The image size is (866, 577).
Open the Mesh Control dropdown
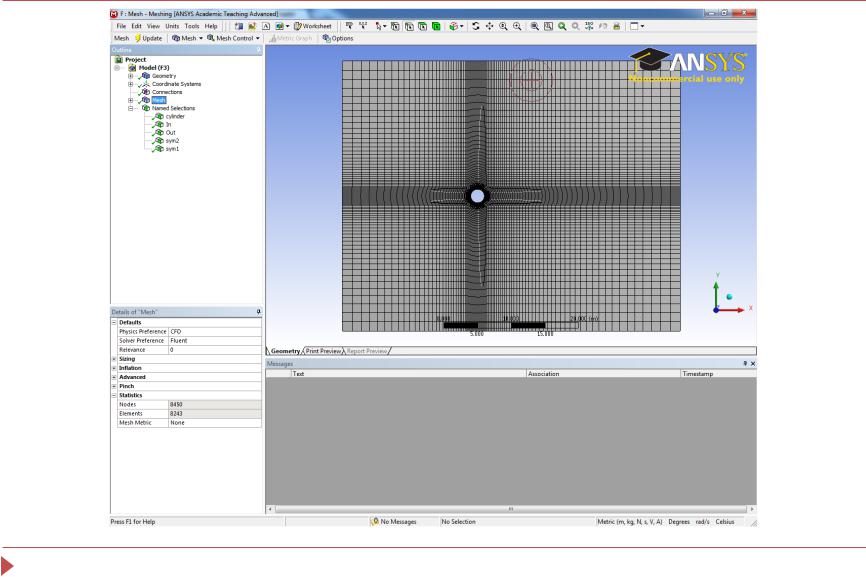(233, 38)
